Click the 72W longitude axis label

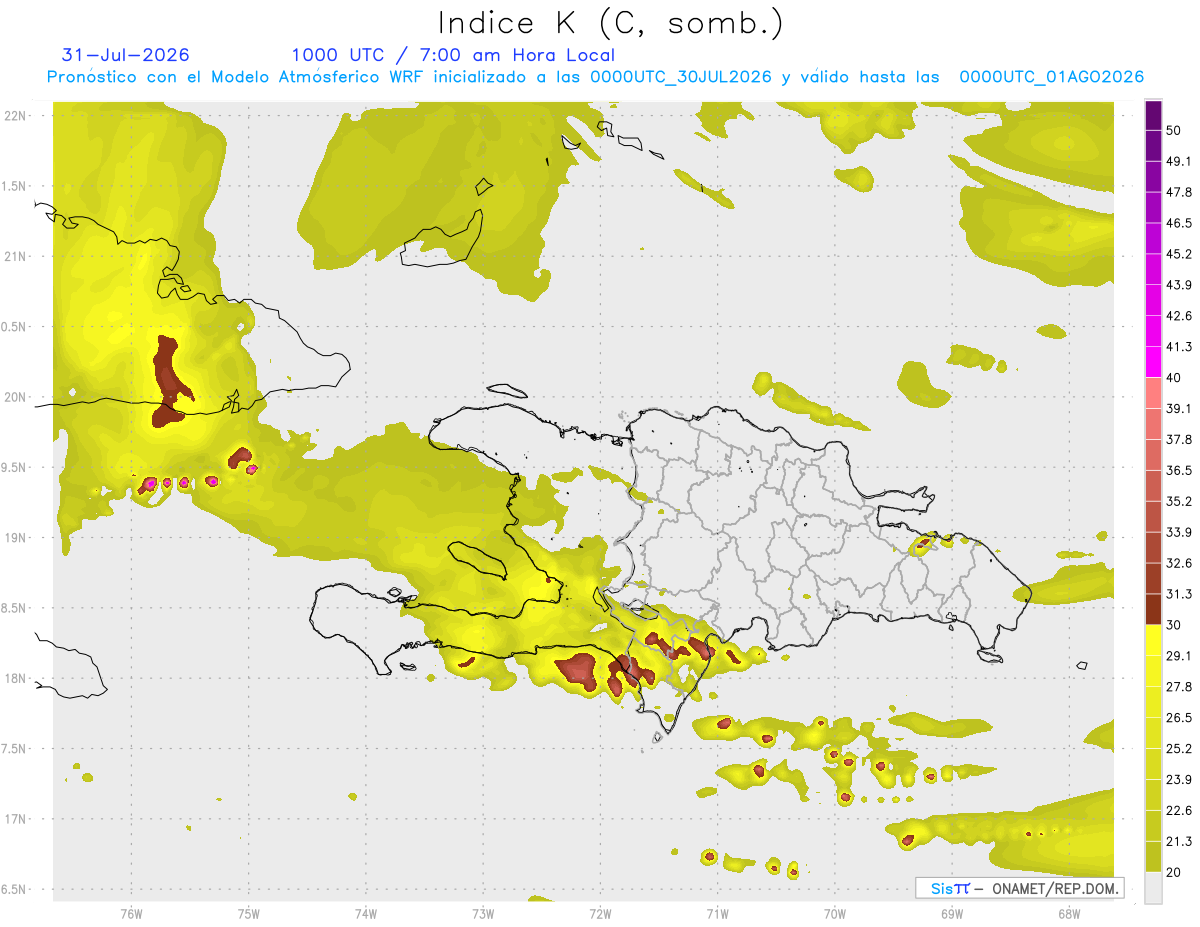(x=600, y=913)
